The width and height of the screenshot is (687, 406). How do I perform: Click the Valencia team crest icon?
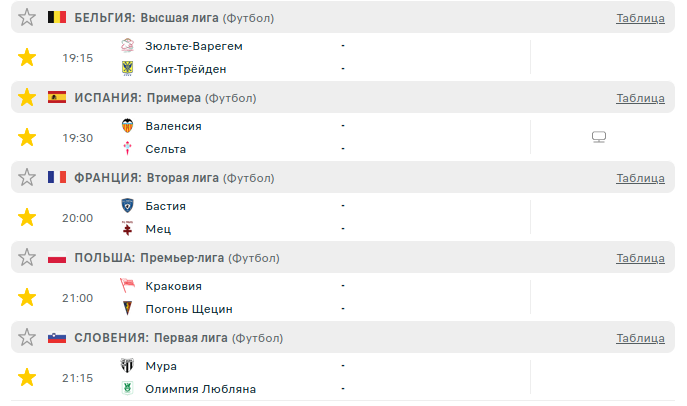[128, 126]
